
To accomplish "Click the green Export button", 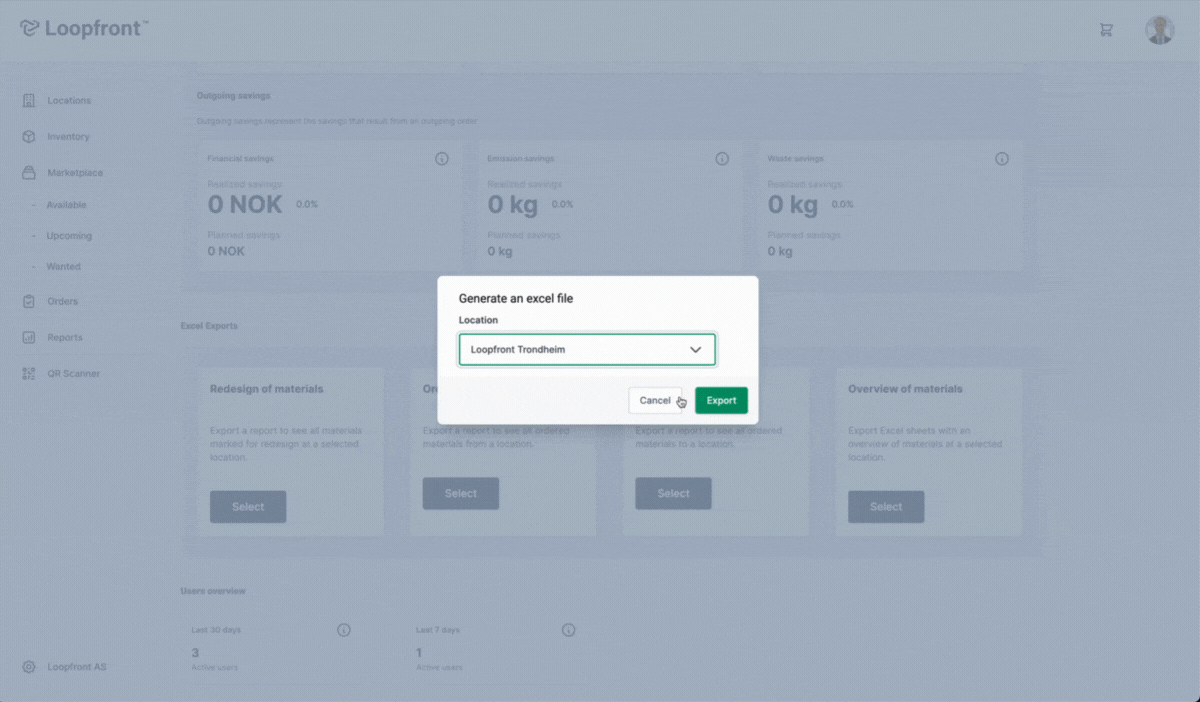I will [x=721, y=400].
